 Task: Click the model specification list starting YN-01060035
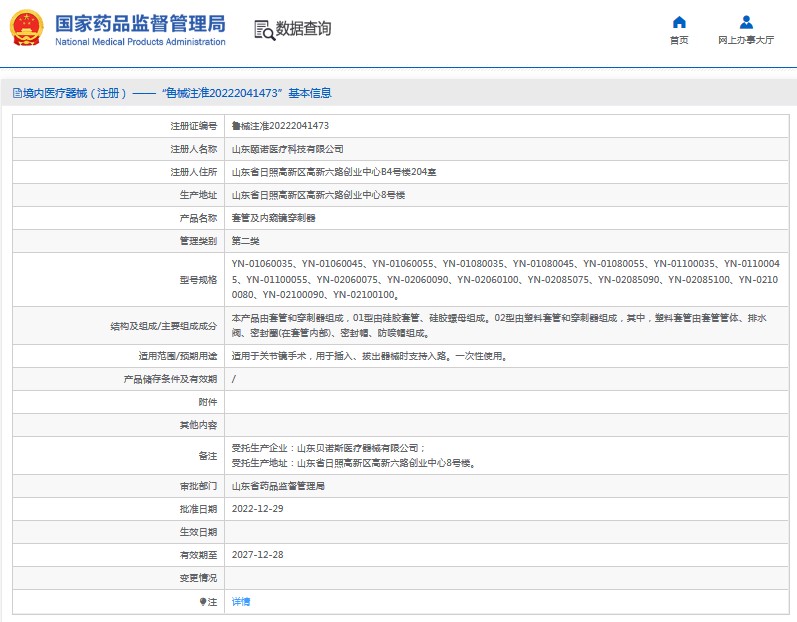[506, 279]
